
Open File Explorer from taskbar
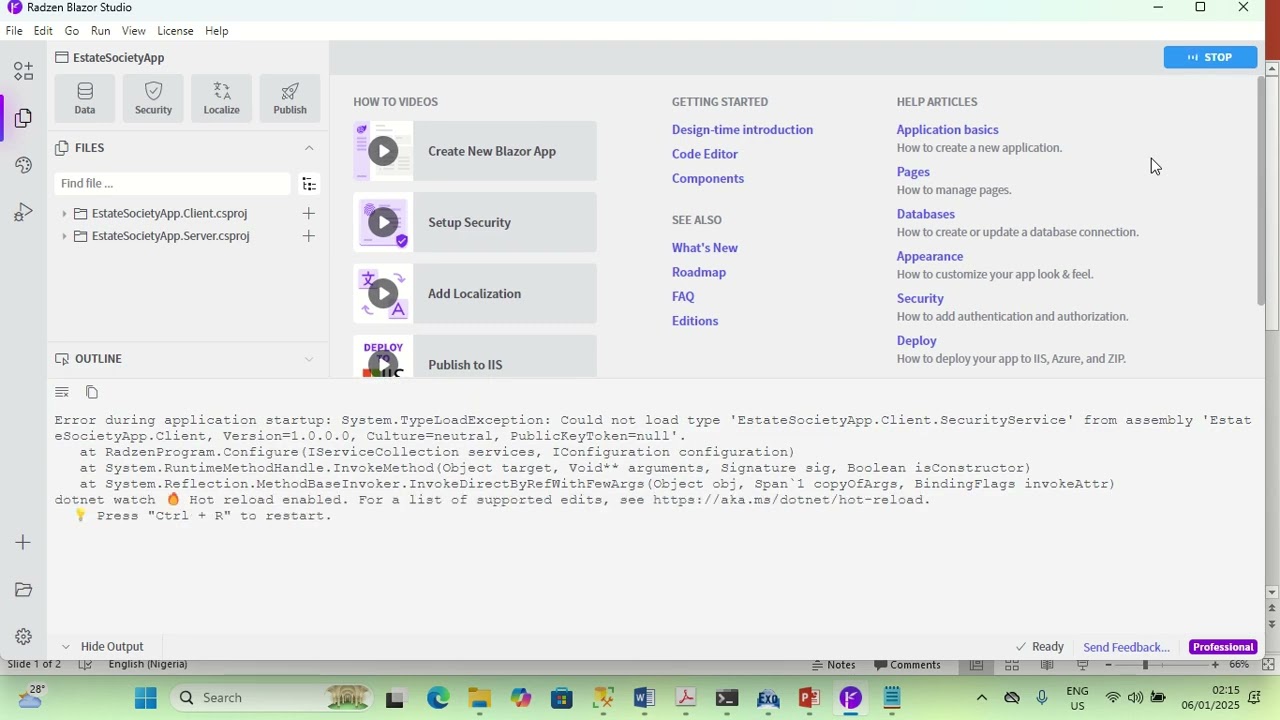[x=479, y=698]
